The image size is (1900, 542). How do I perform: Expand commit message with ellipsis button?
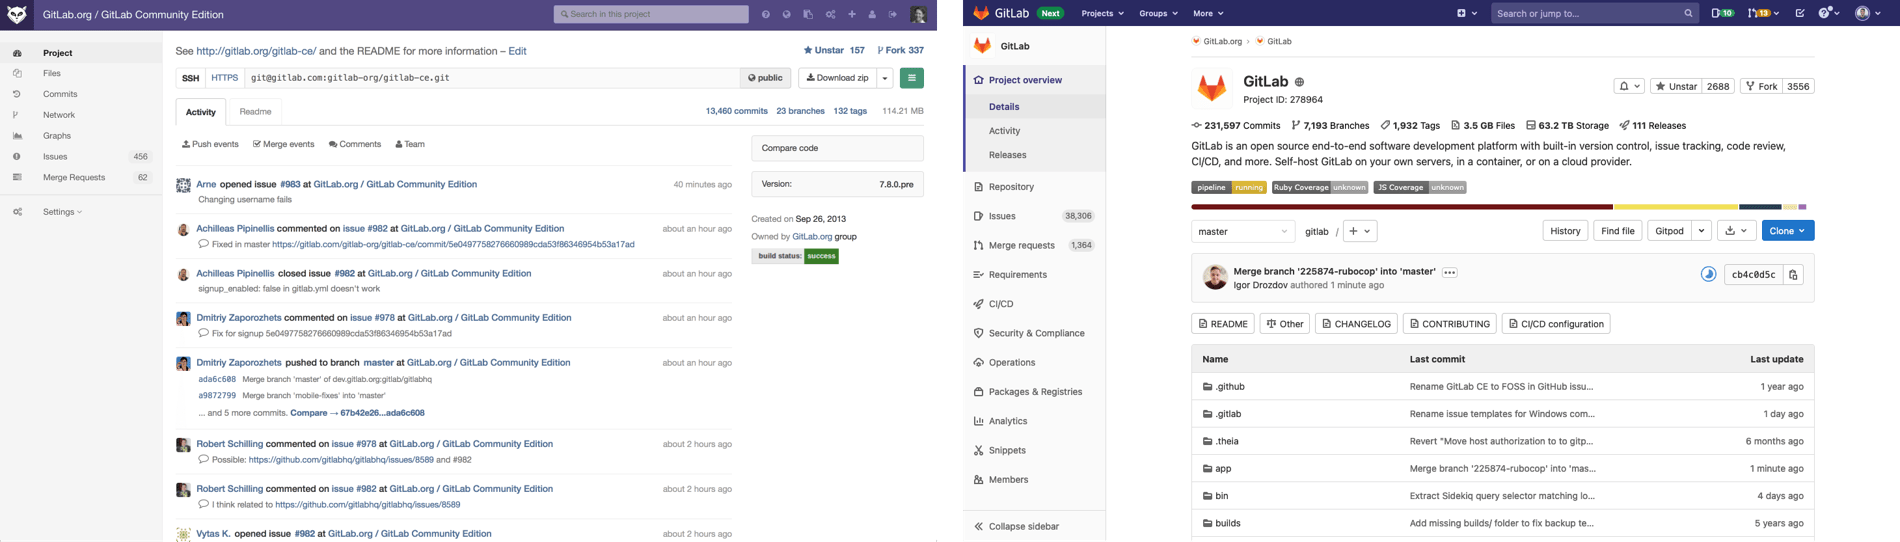coord(1449,272)
